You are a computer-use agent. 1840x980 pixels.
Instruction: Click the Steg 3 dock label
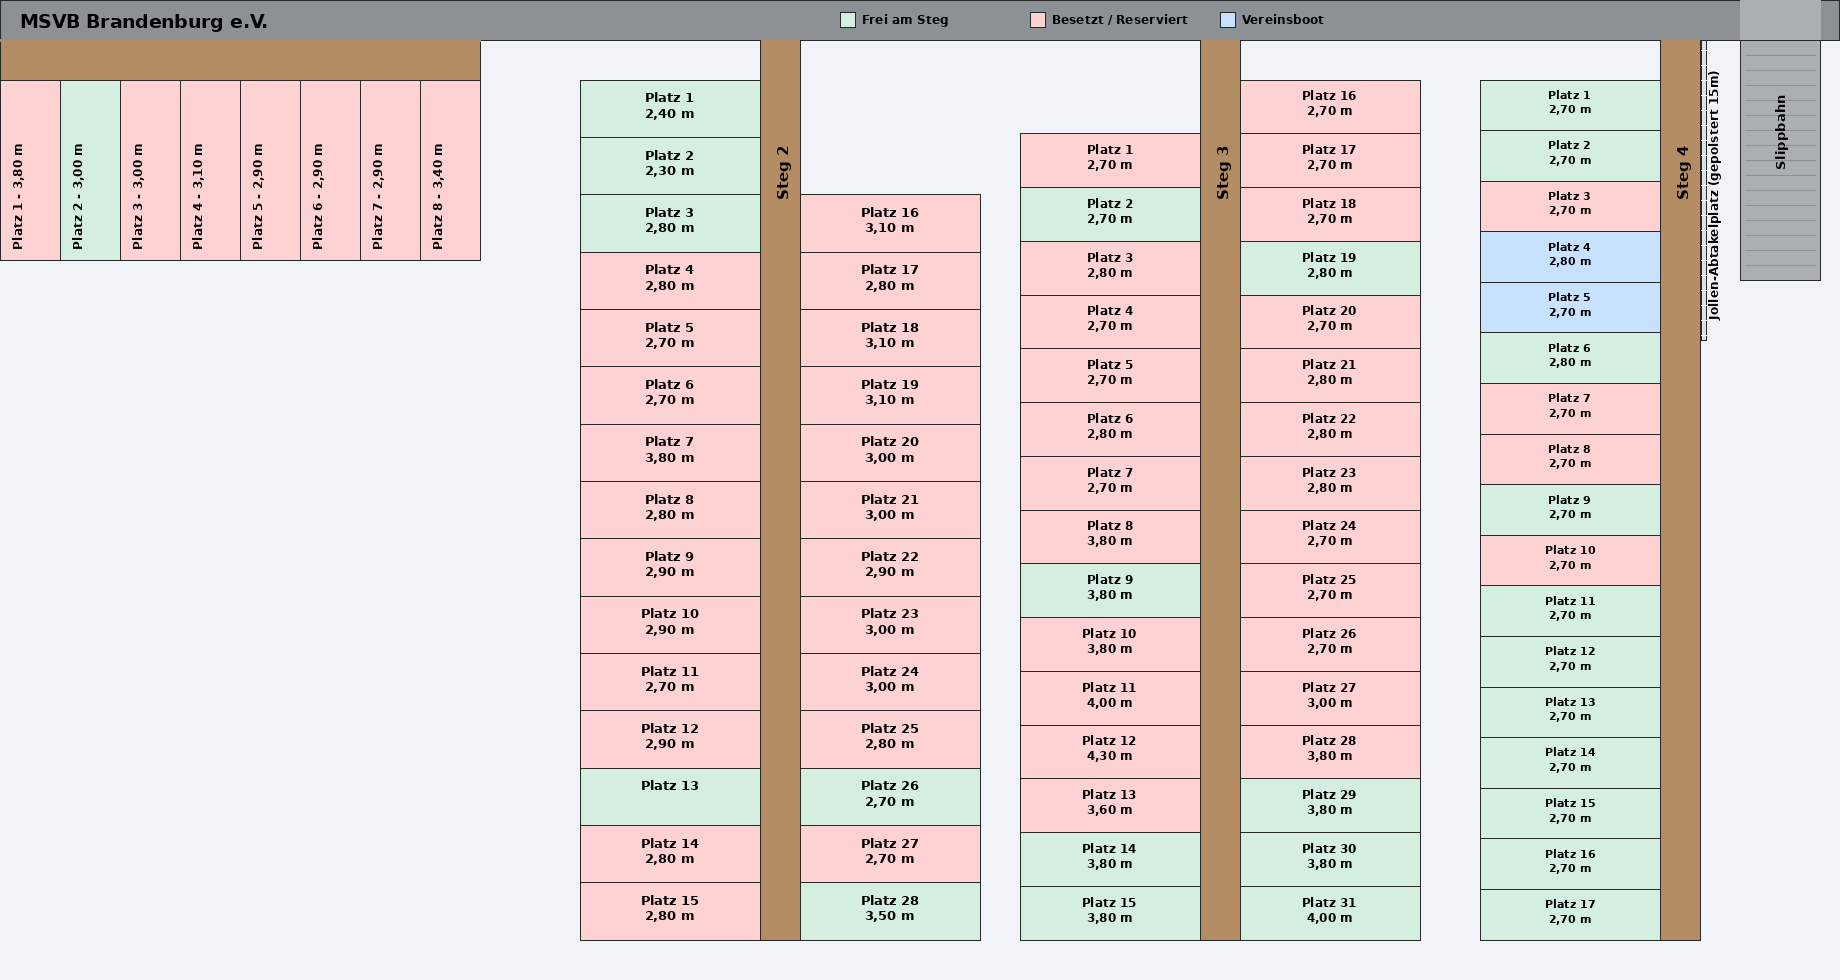[x=1222, y=172]
